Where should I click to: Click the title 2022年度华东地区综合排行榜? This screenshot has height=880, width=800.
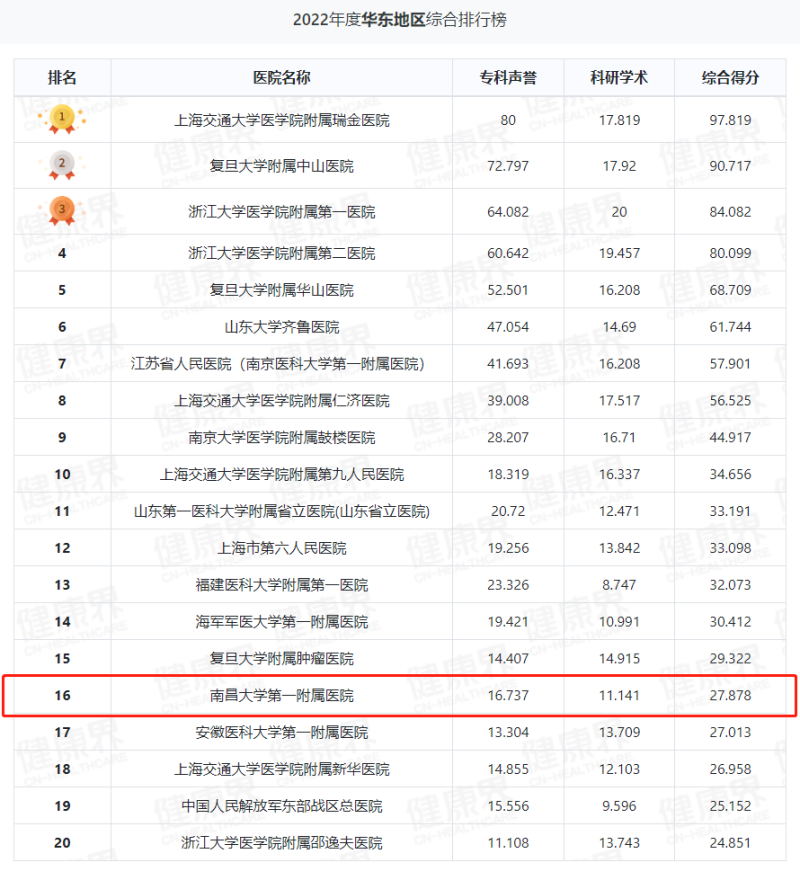point(400,20)
